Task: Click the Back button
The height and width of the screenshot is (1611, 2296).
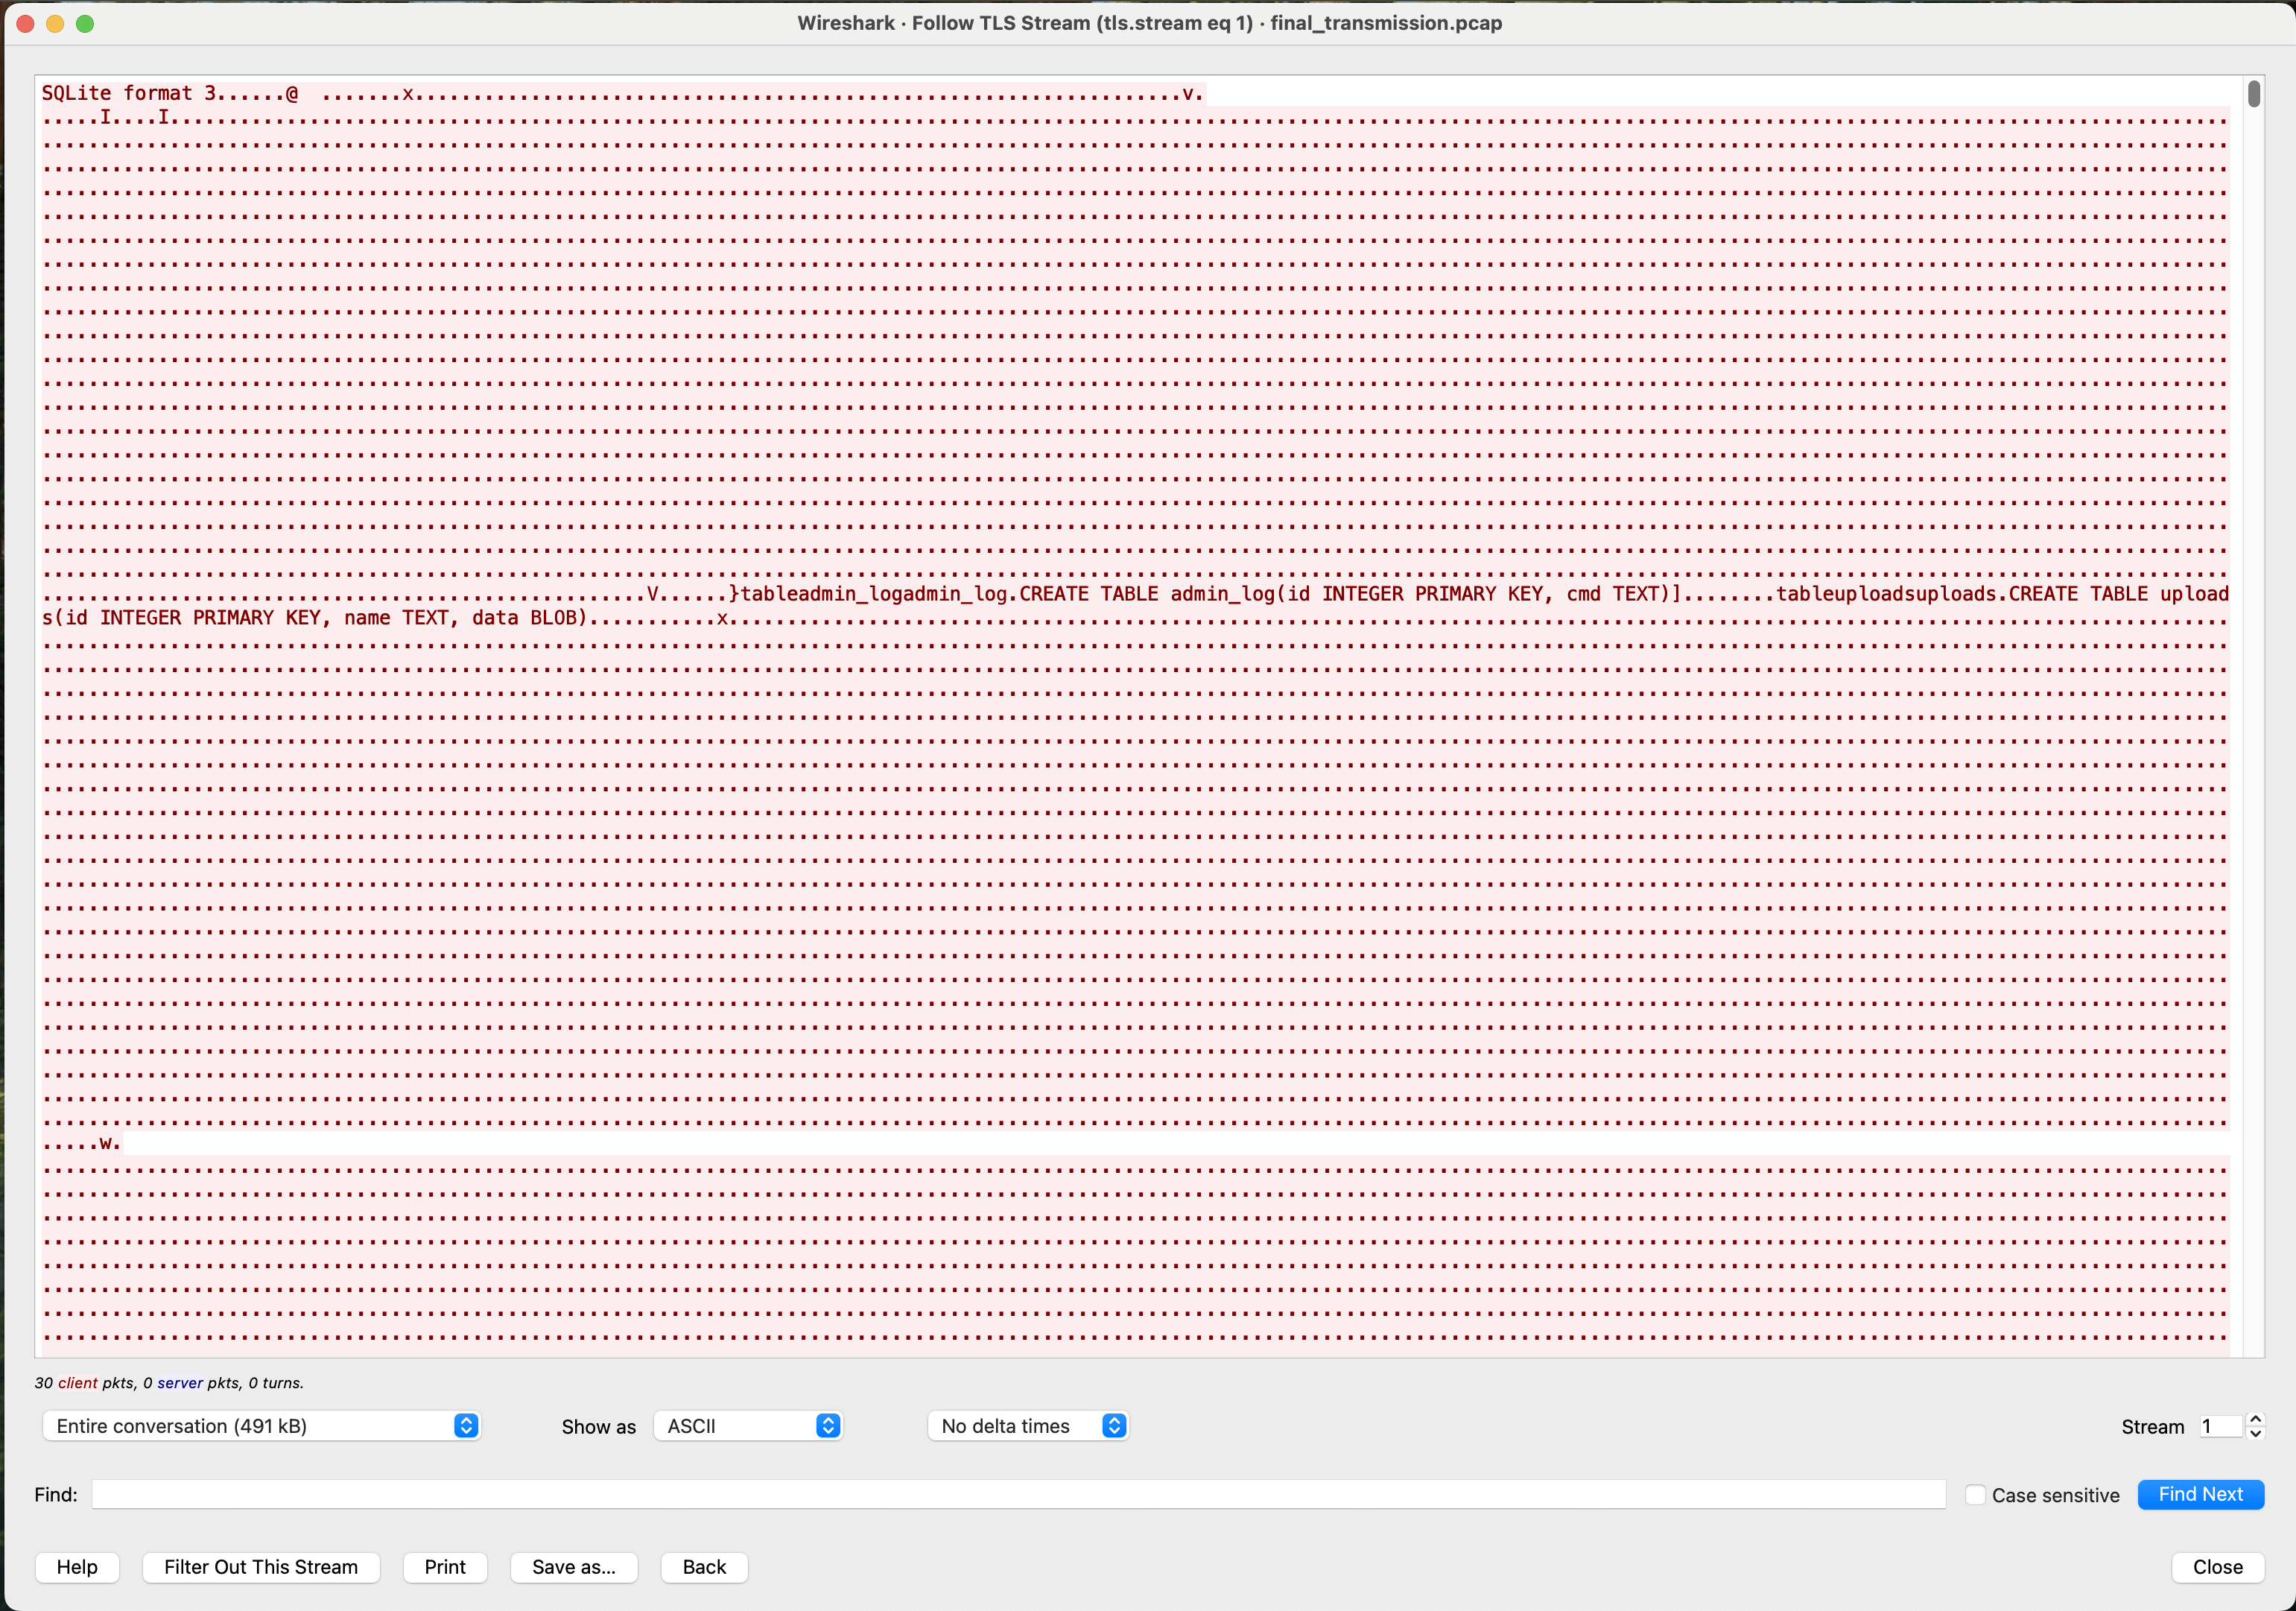Action: coord(703,1567)
